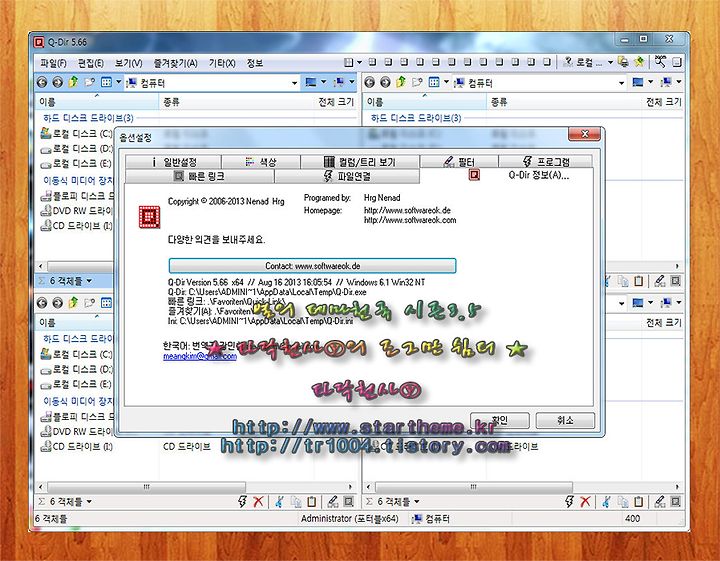
Task: Click monitor icon in top-right pane address bar
Action: 638,82
